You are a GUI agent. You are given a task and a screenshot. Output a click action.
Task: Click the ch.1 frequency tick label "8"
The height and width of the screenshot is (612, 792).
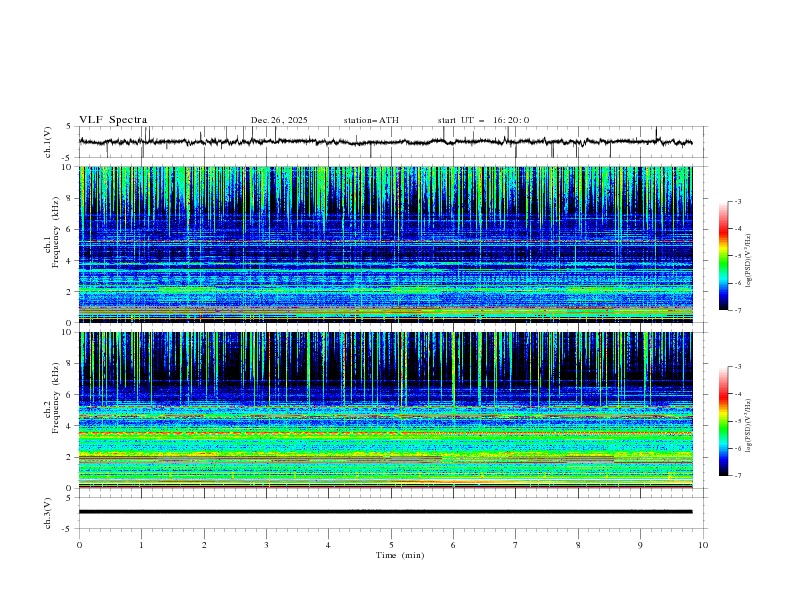tap(71, 198)
